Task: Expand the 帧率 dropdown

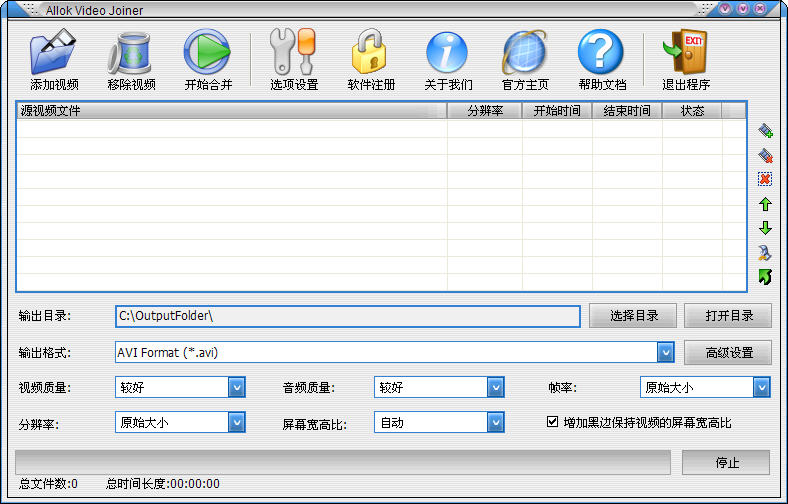Action: 761,387
